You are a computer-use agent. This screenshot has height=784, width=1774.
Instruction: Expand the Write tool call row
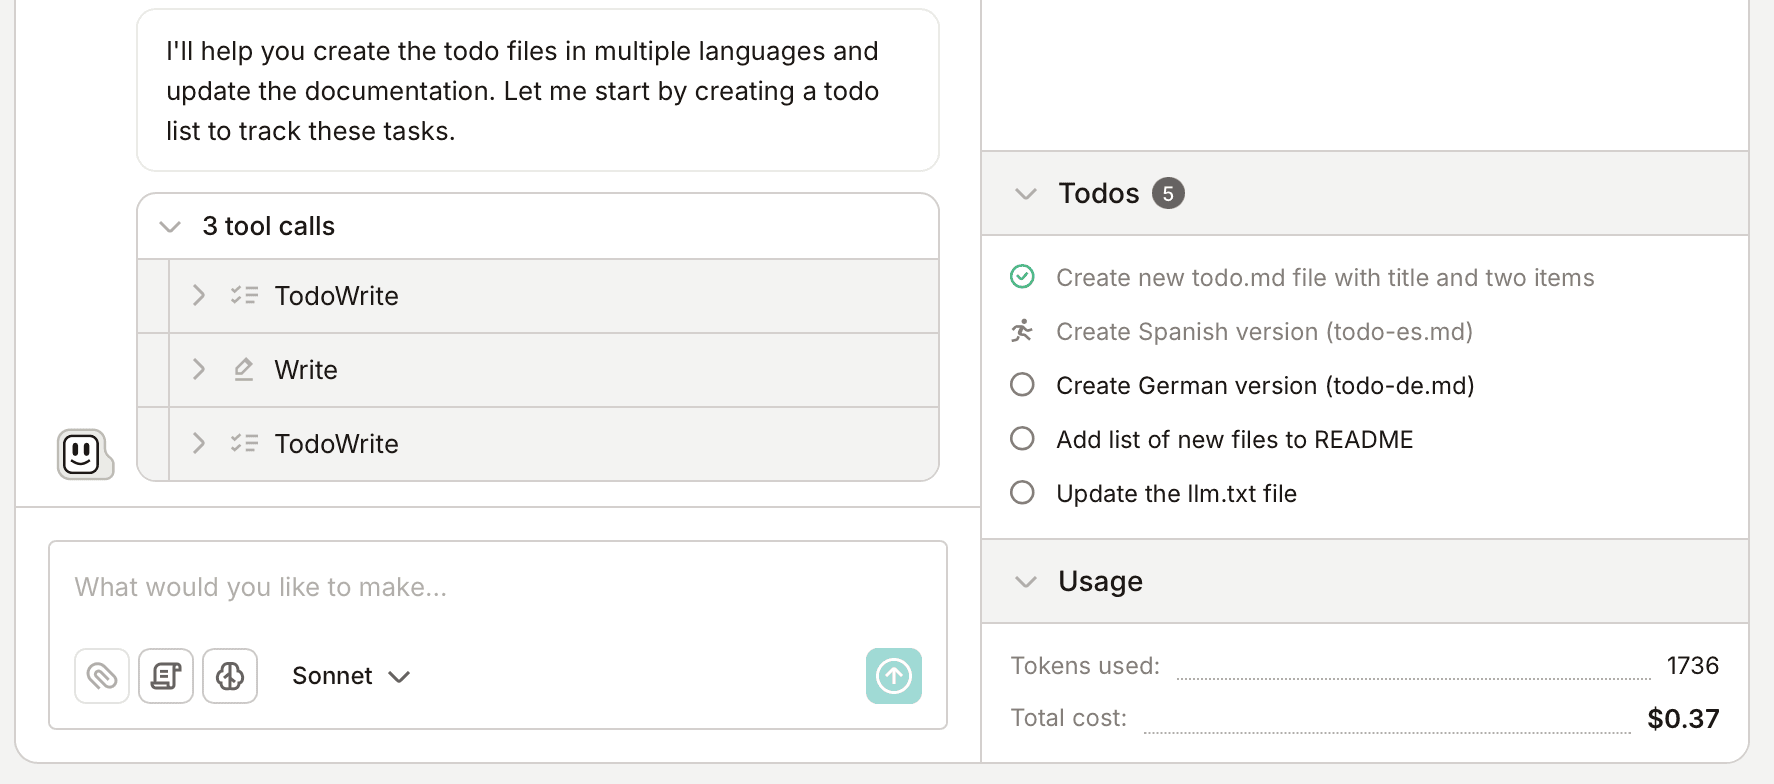pos(199,370)
